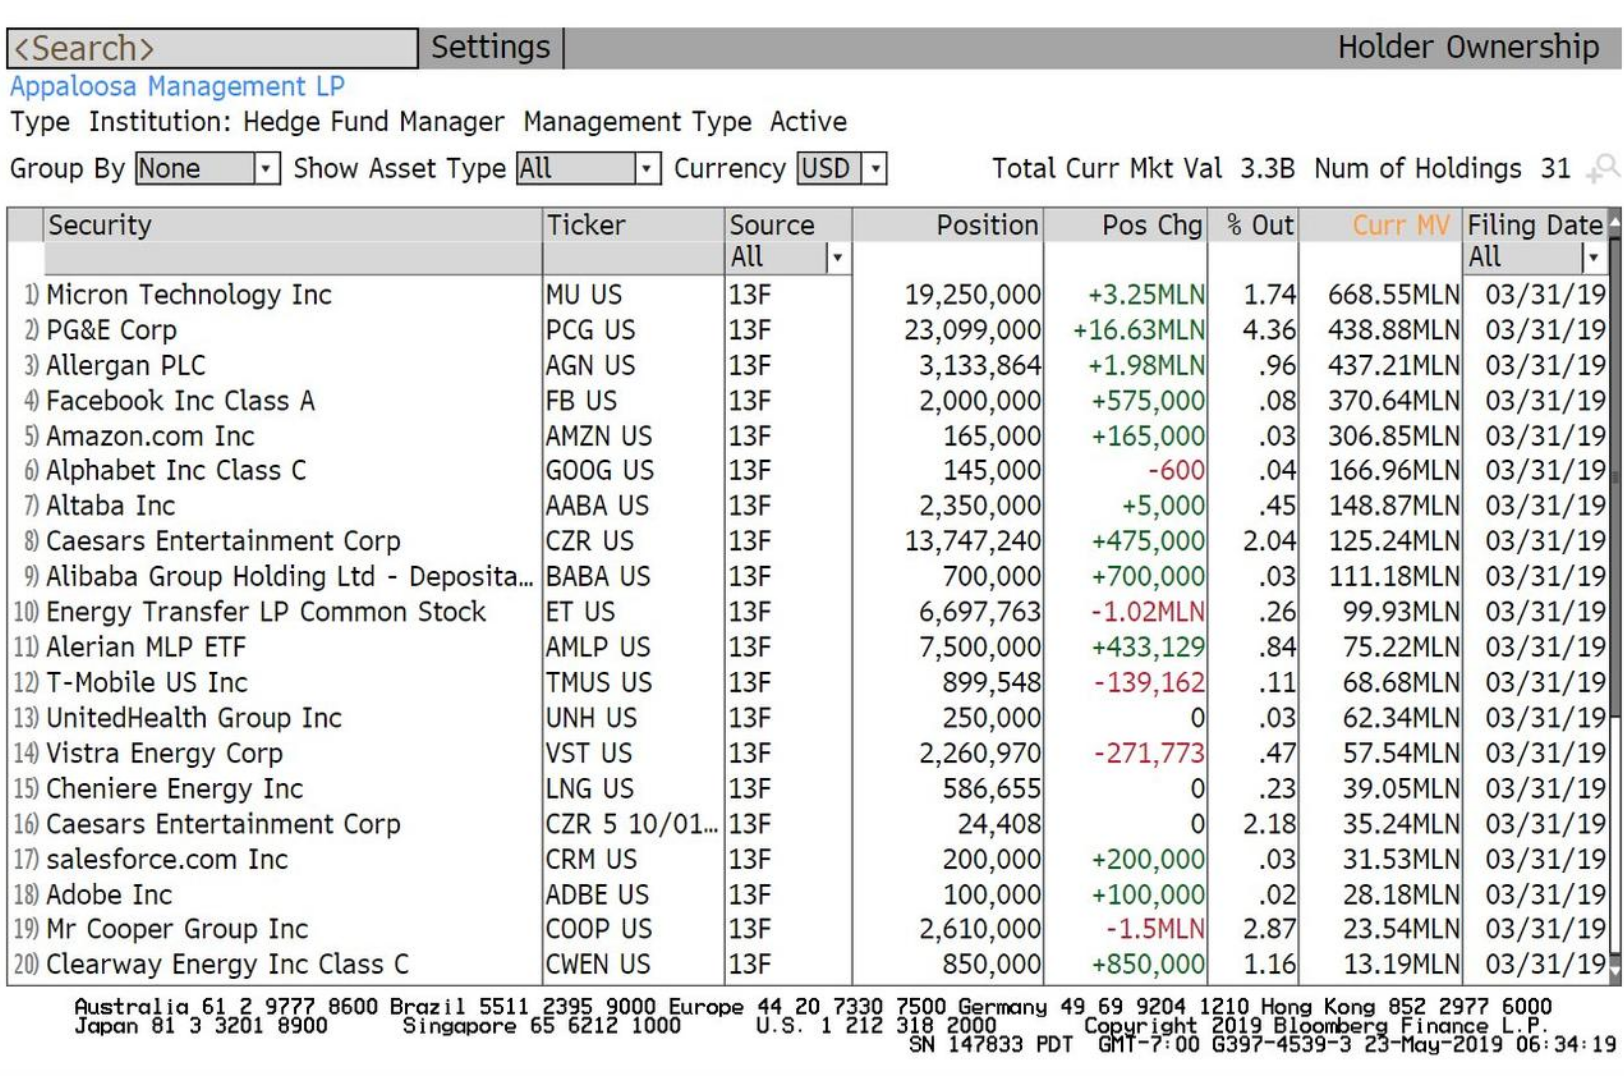
Task: Open the Currency USD dropdown
Action: [842, 168]
